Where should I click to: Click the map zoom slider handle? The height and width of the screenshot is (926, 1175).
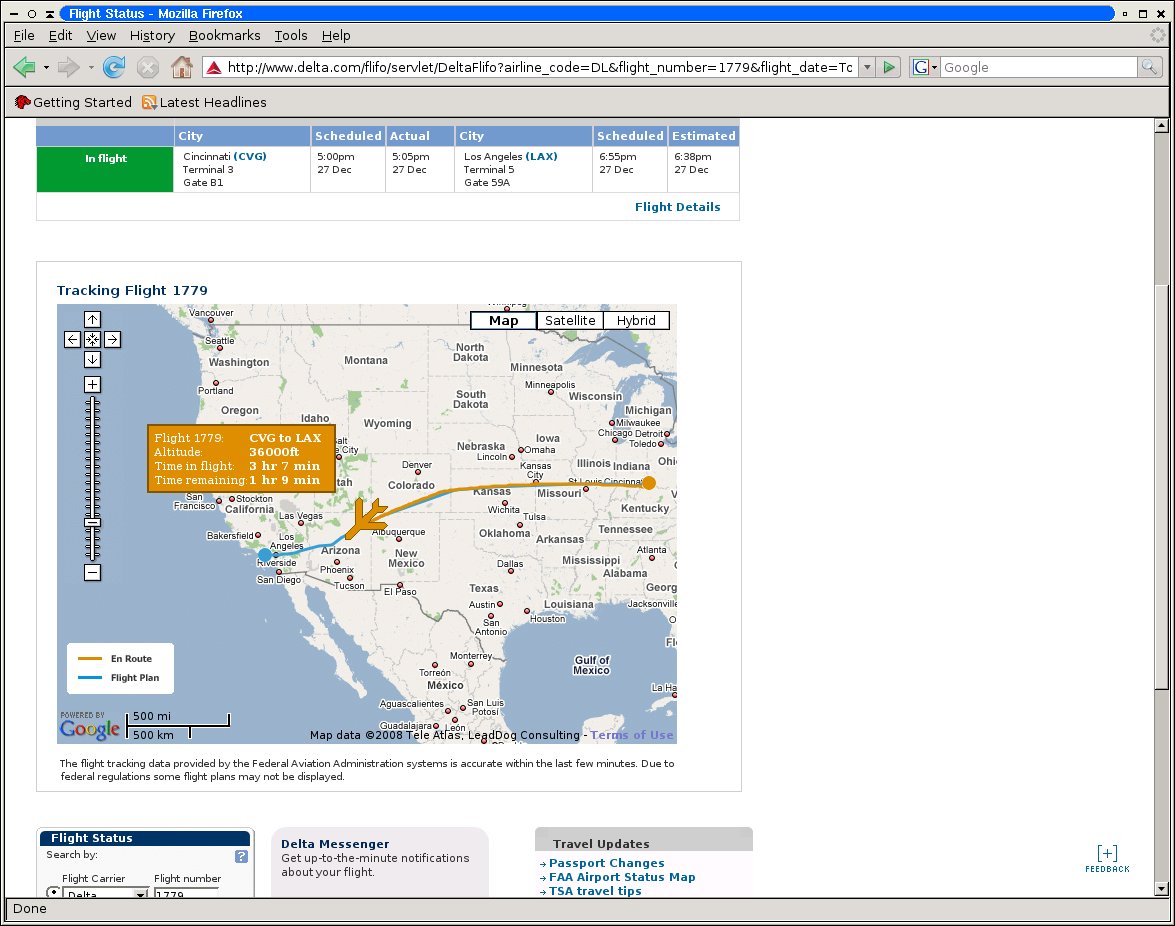(92, 522)
